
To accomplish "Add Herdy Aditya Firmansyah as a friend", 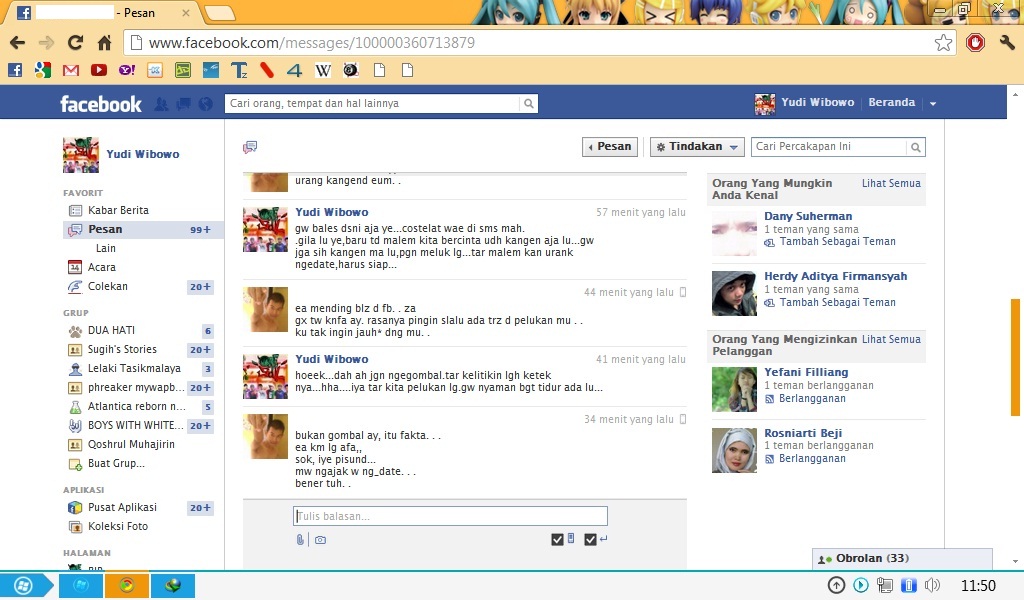I will tap(837, 302).
